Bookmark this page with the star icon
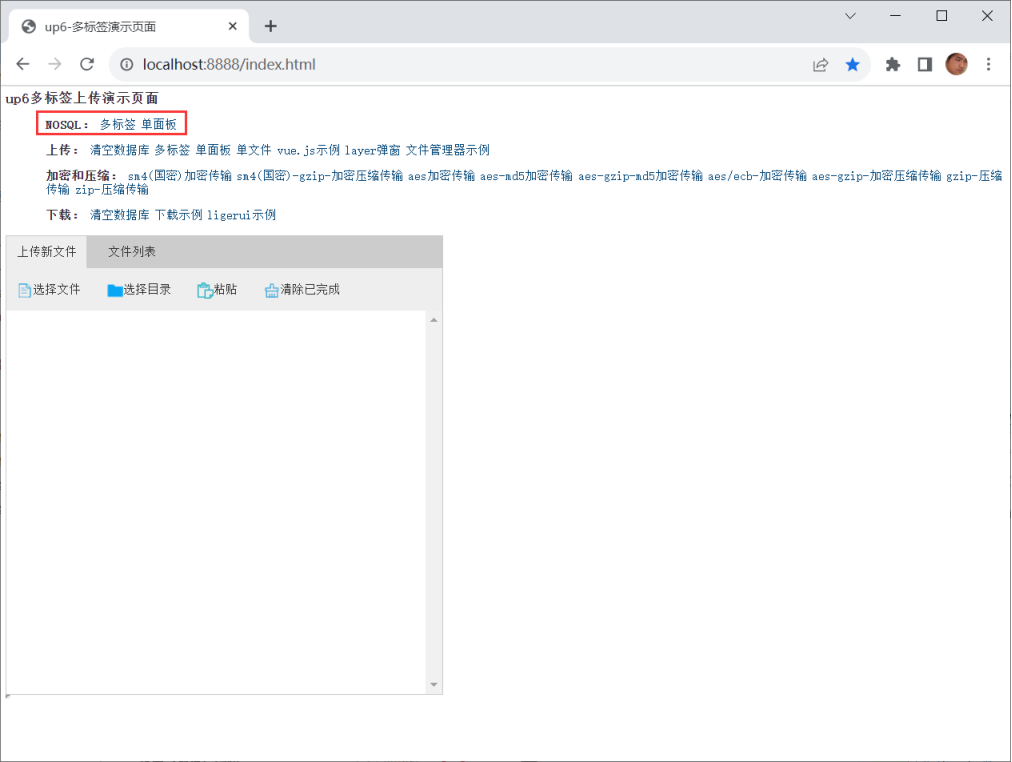 coord(852,64)
